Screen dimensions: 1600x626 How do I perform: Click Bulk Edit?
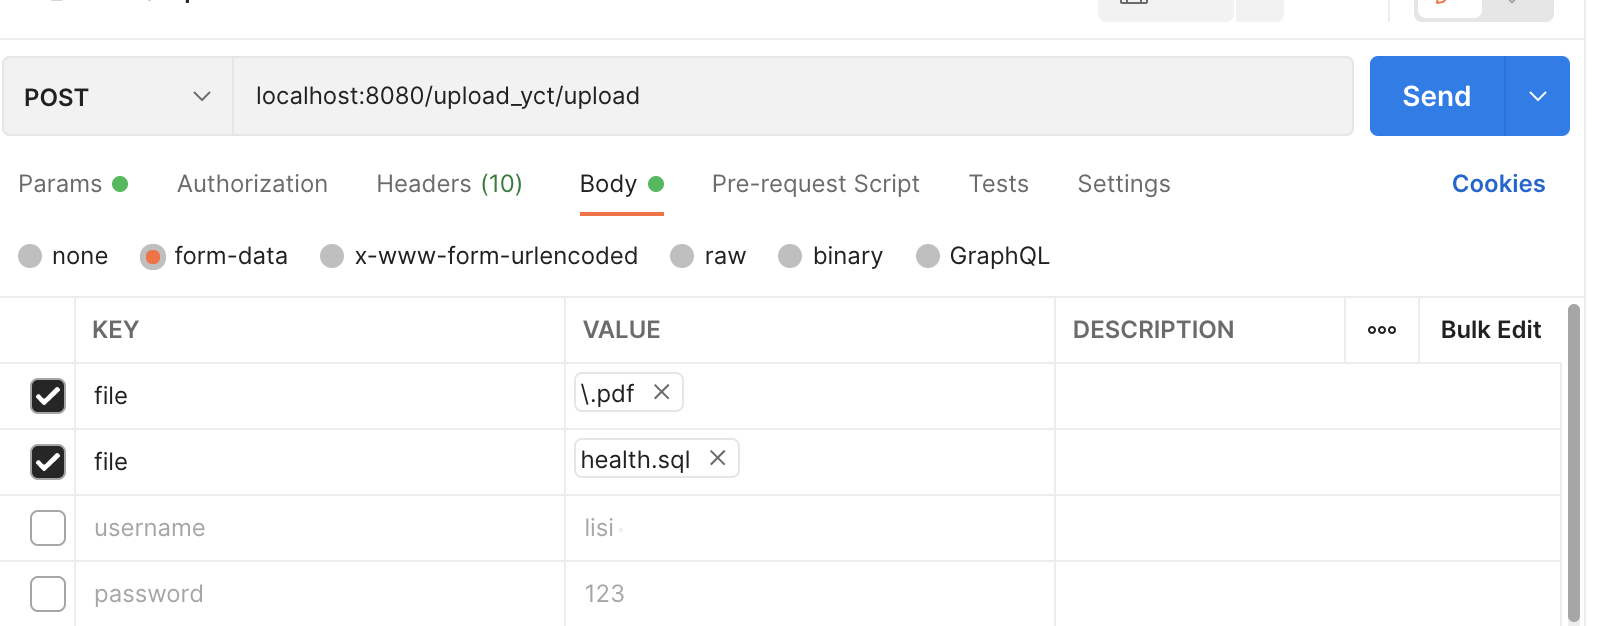(1490, 330)
